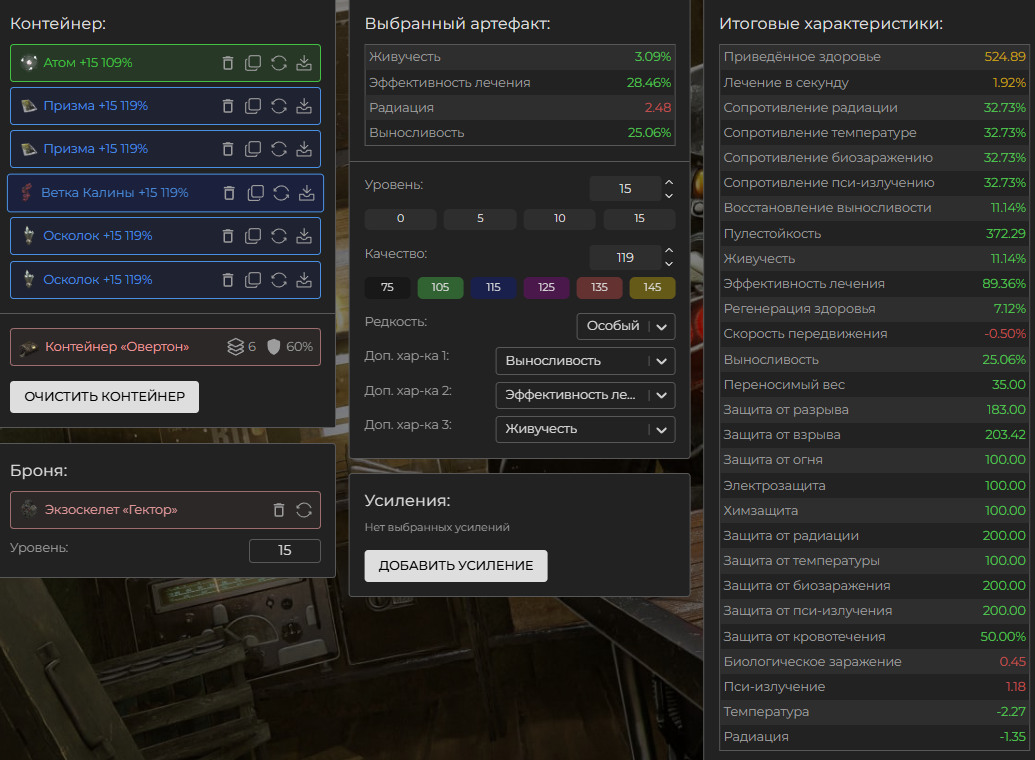Viewport: 1035px width, 760px height.
Task: Click ДОБАВИТЬ УСИЛЕНИЕ button
Action: (x=456, y=566)
